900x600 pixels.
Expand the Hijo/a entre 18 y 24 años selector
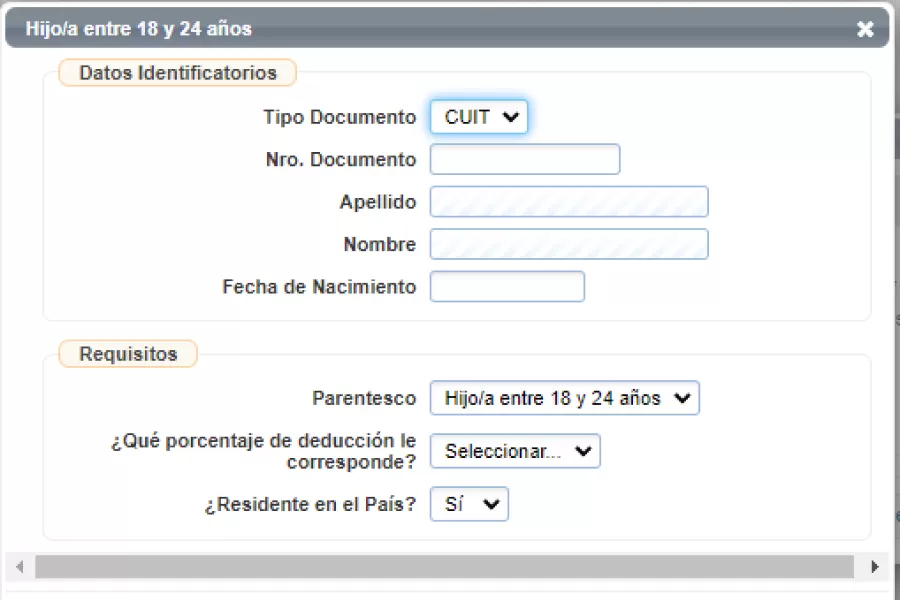click(x=565, y=397)
